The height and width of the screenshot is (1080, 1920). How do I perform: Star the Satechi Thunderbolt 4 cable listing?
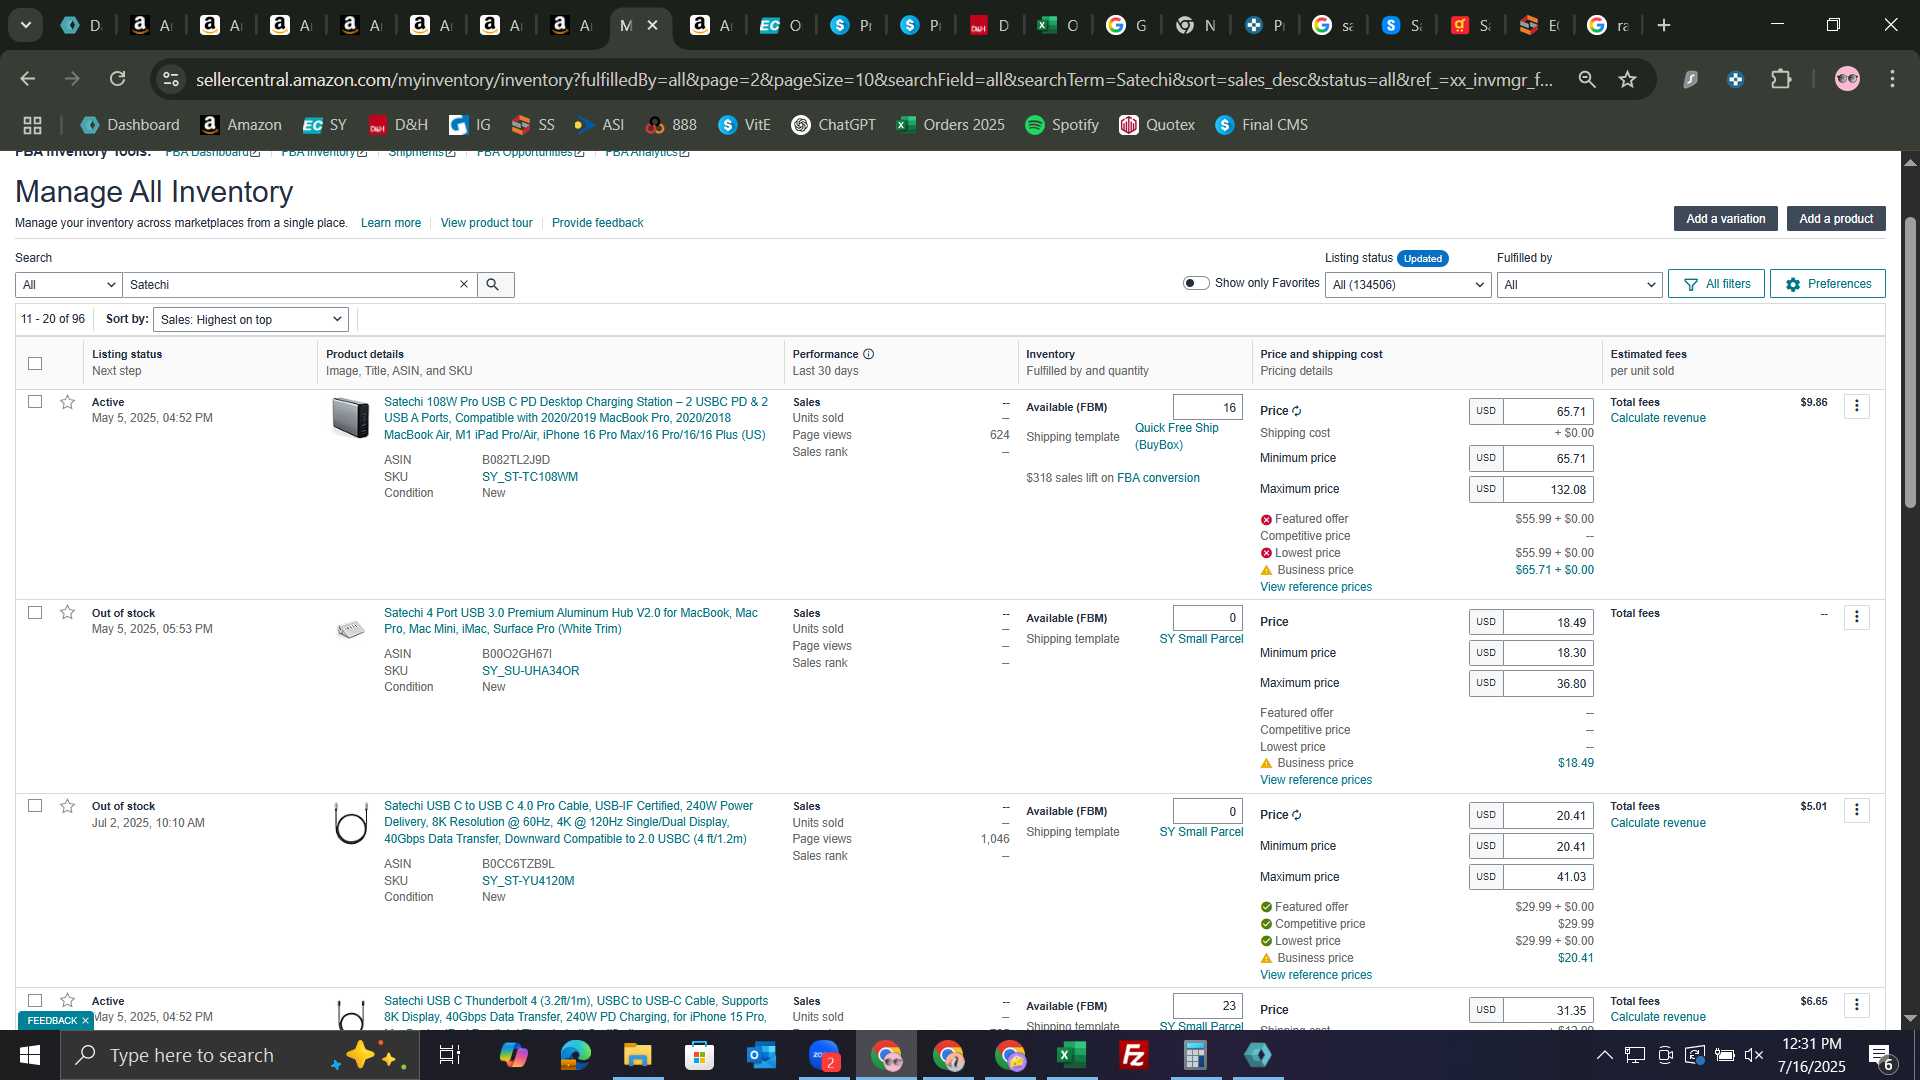(x=67, y=1000)
